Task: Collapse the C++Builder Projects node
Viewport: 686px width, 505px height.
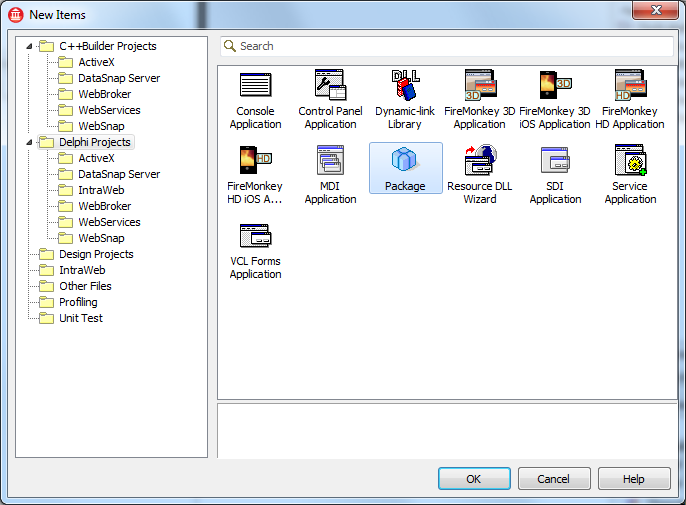Action: click(29, 46)
